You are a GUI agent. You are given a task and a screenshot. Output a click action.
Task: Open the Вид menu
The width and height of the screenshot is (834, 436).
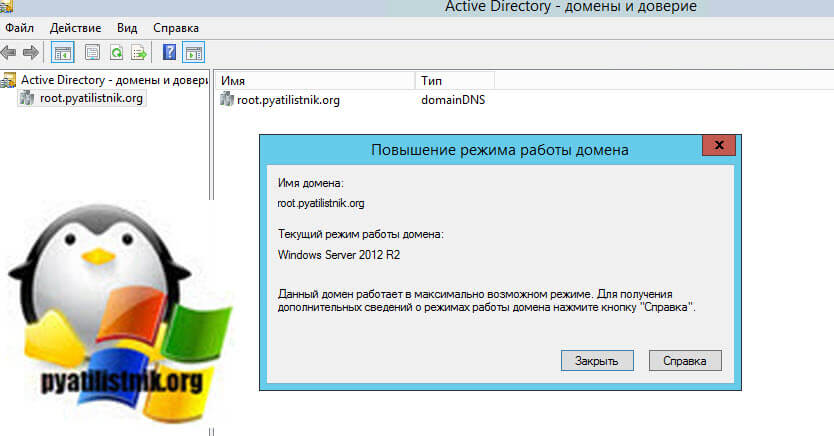(127, 28)
